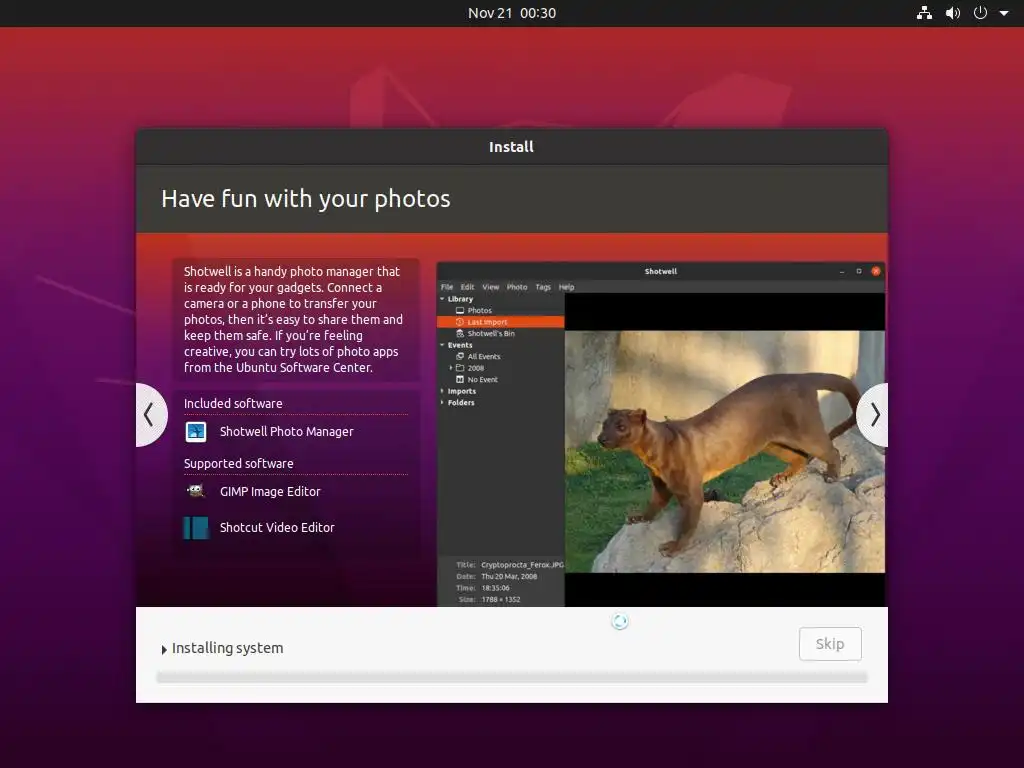Click the Included software heading

click(233, 404)
